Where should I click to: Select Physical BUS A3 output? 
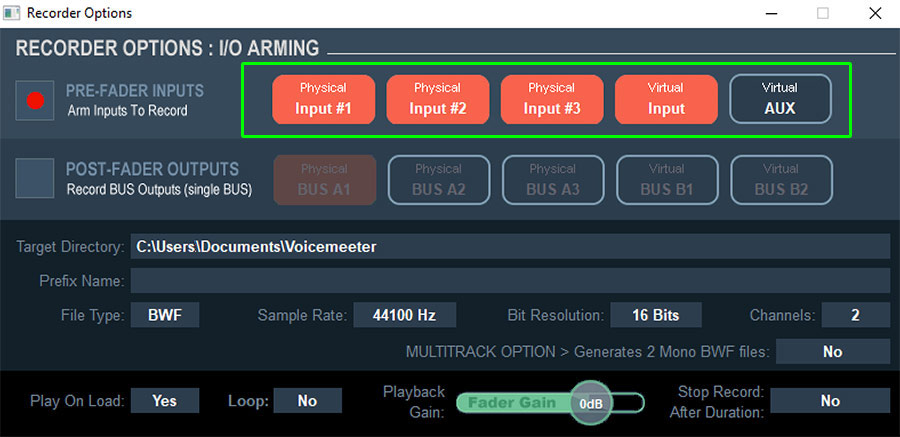click(x=553, y=180)
